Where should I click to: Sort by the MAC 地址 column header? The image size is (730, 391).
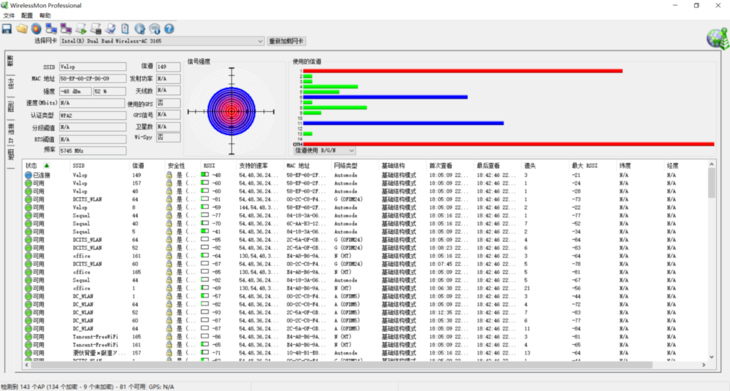[307, 165]
